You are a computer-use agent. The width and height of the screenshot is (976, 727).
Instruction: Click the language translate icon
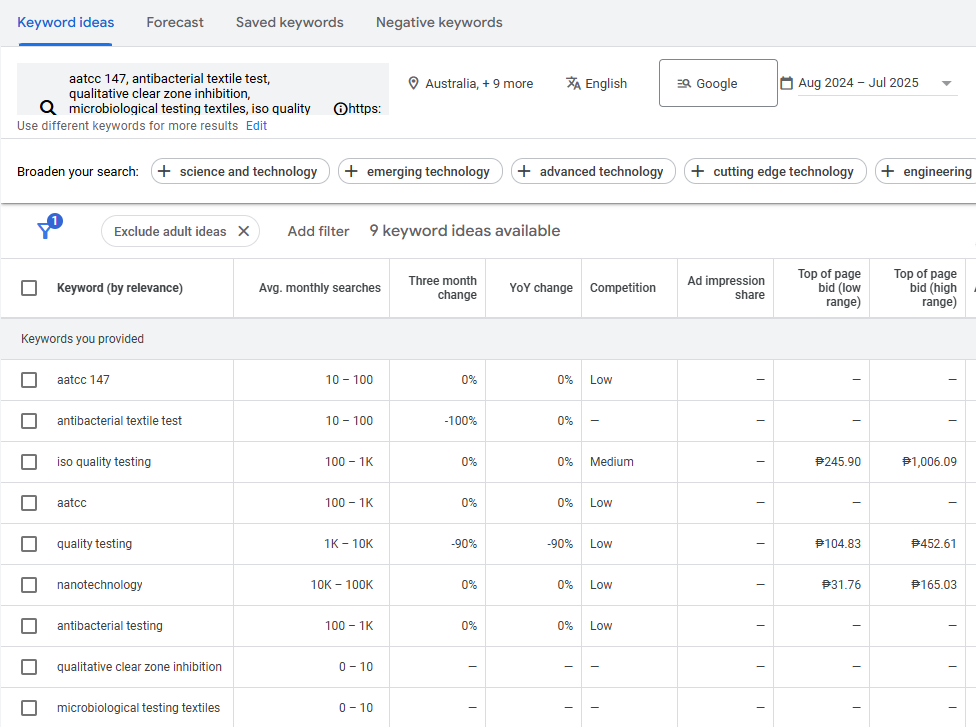573,83
